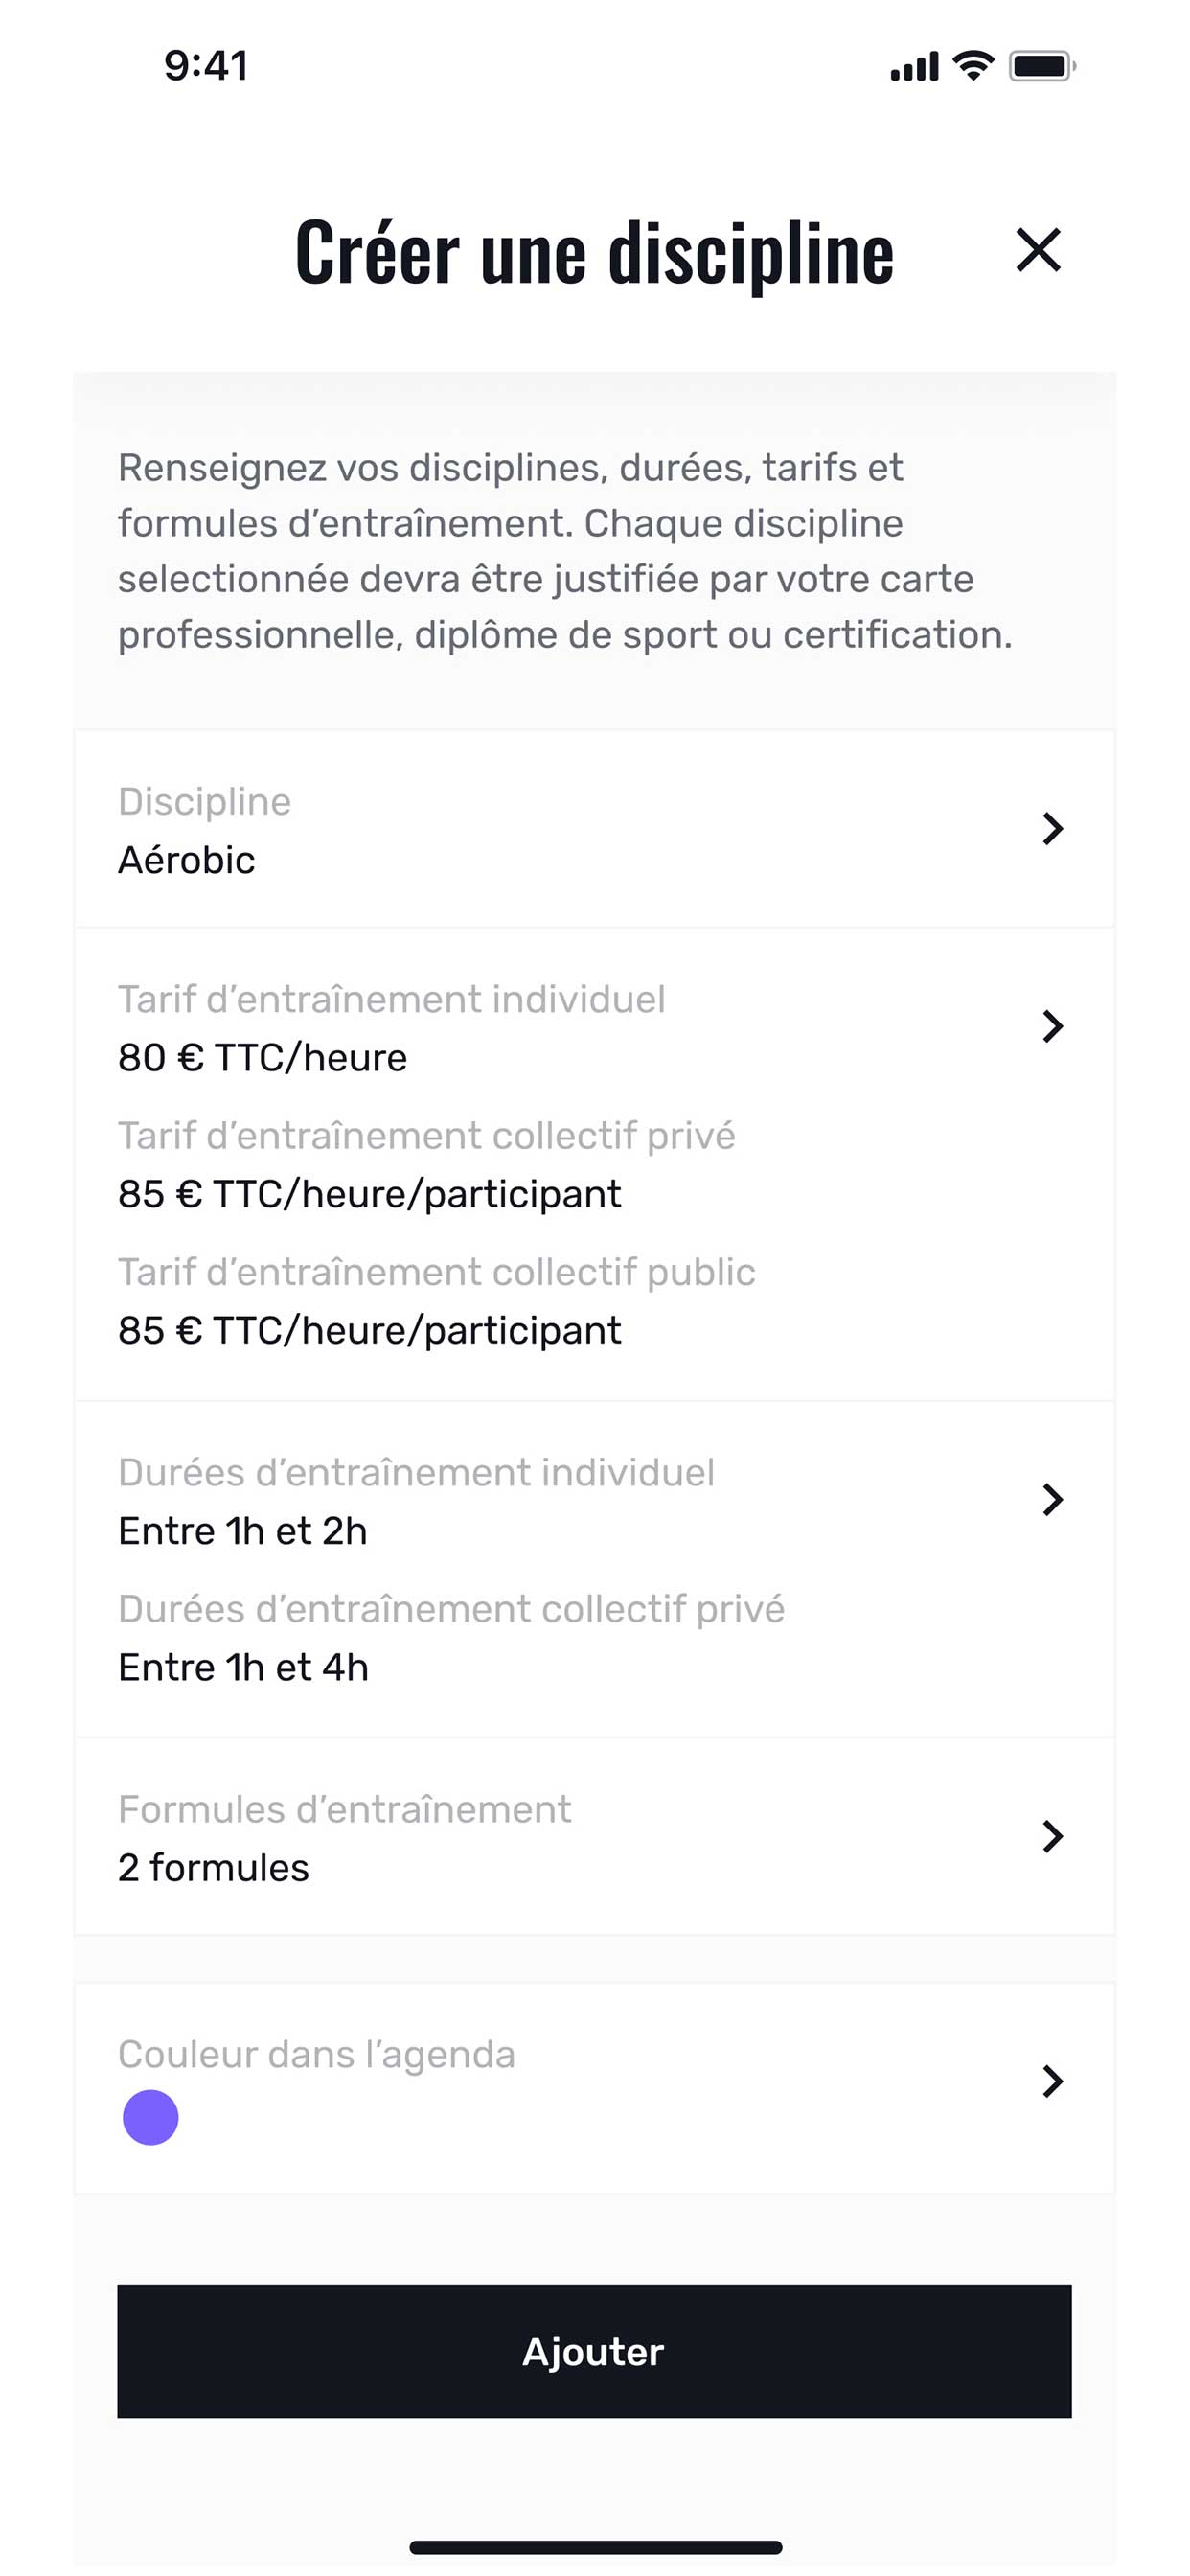The image size is (1190, 2576).
Task: Open the 2 formules entry
Action: coord(213,1867)
